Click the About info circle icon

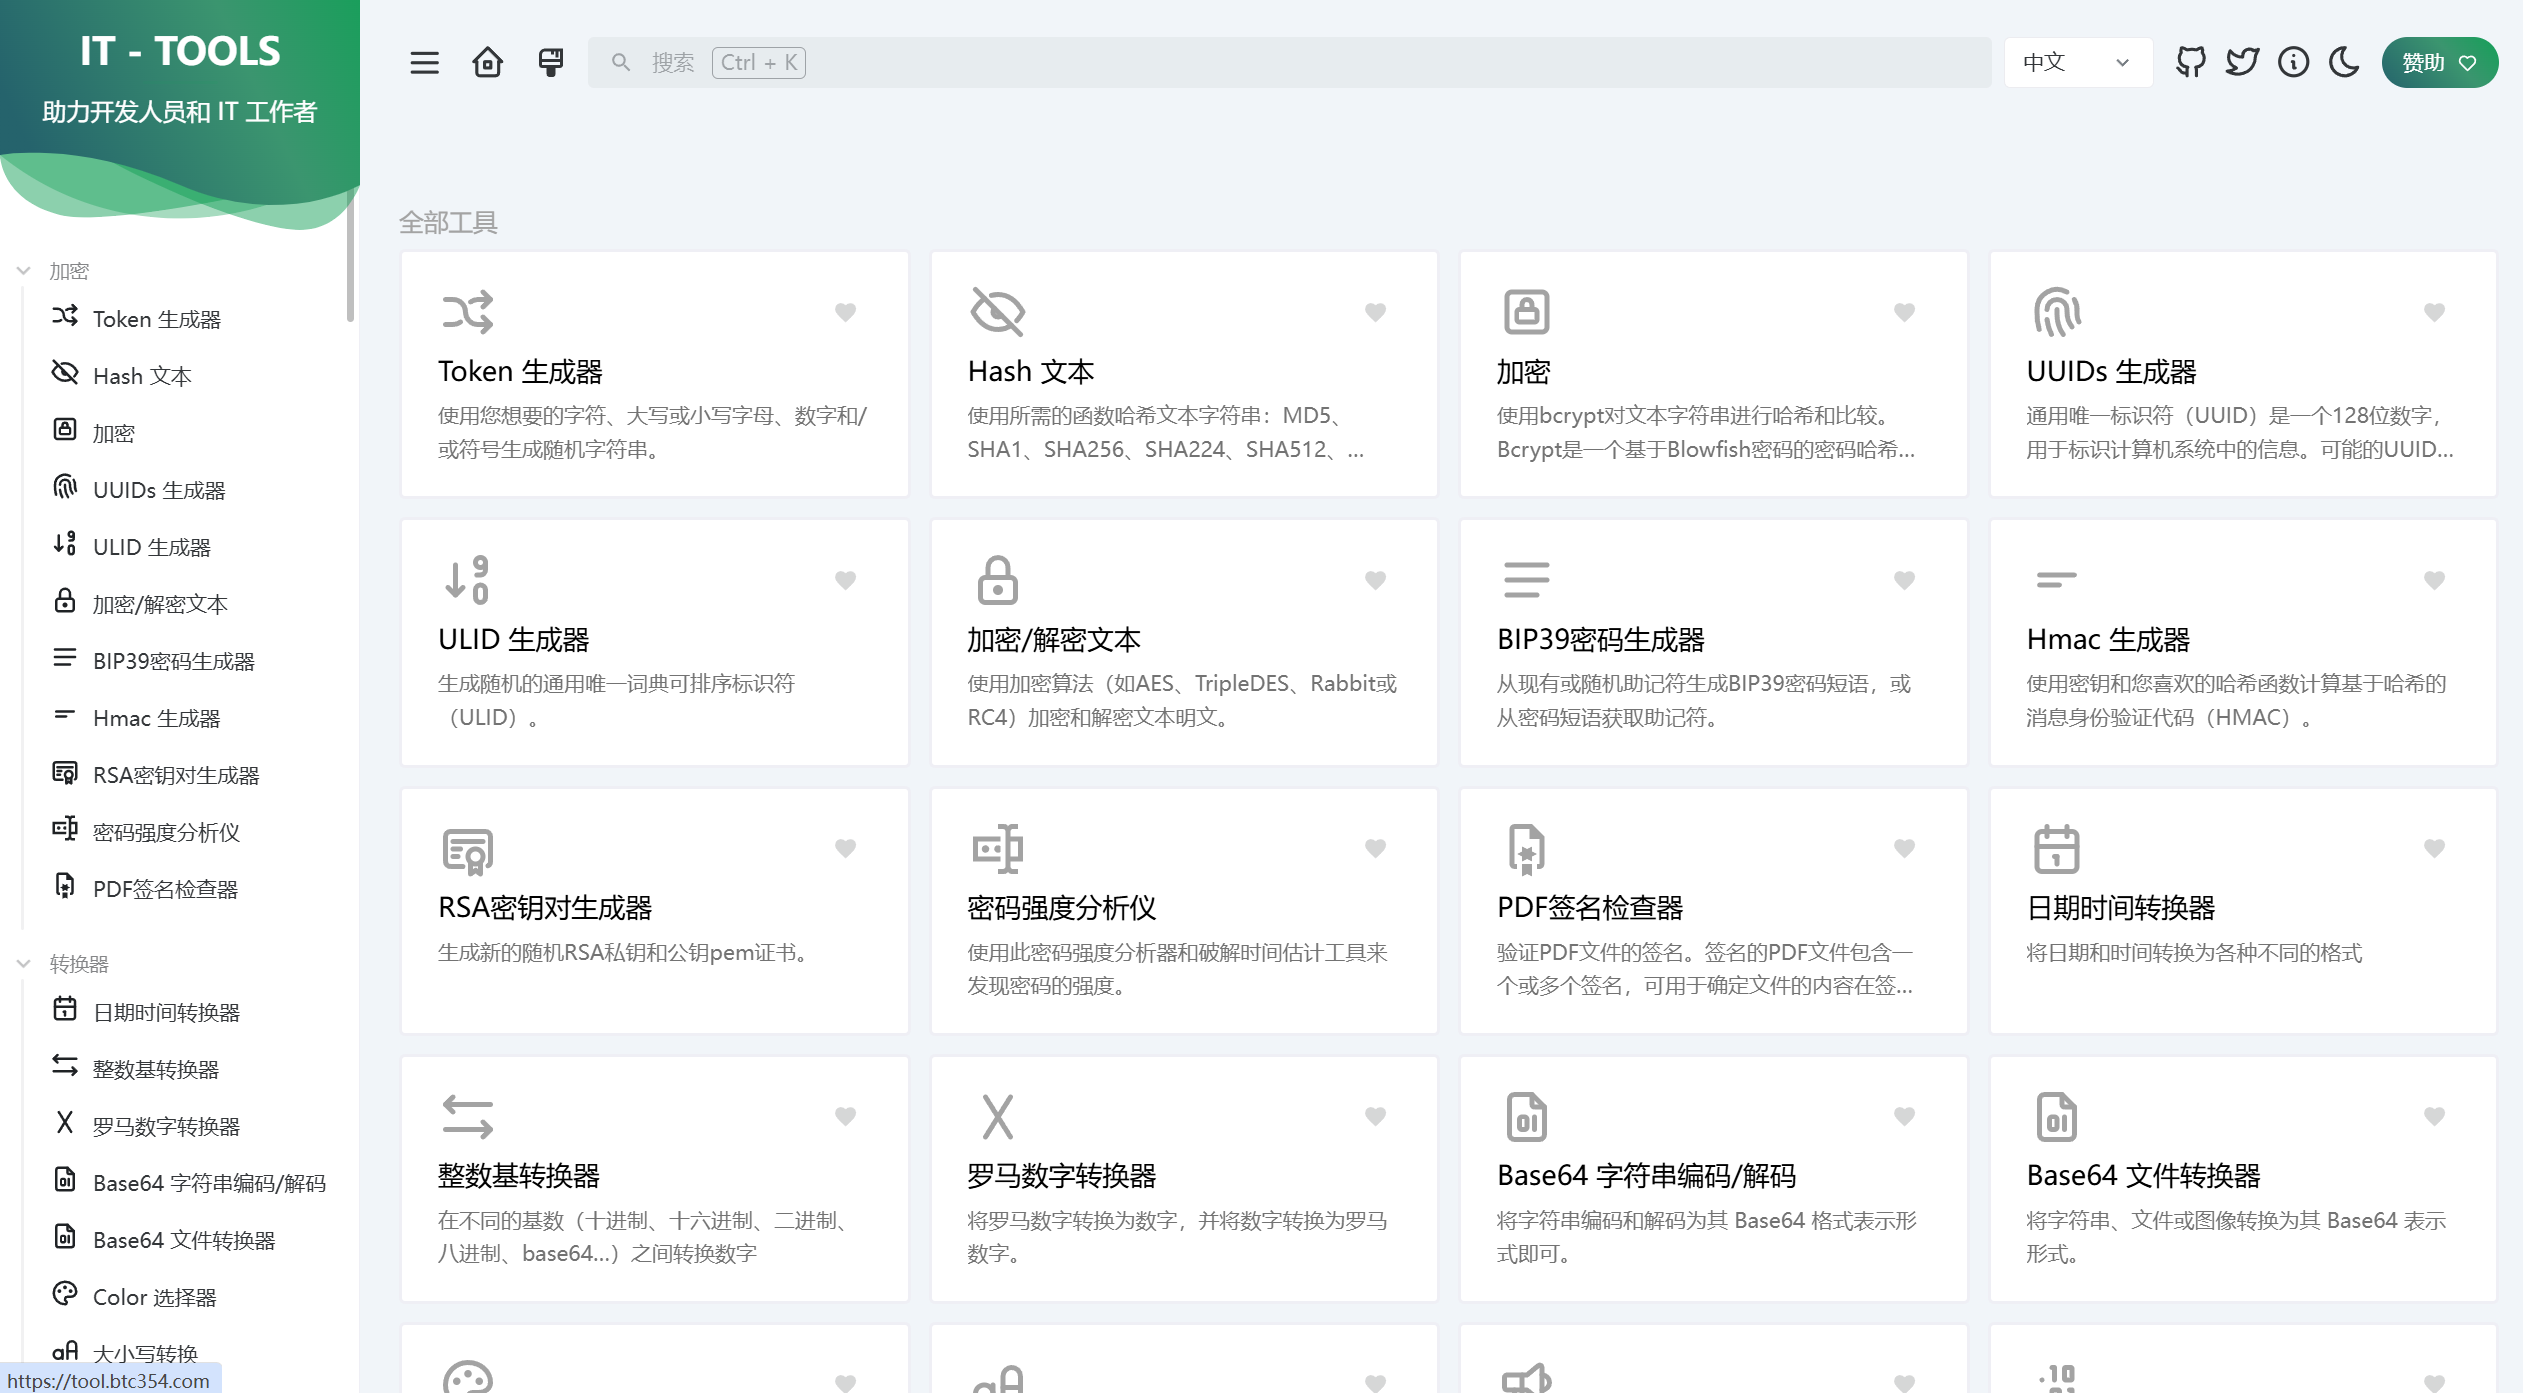pos(2293,63)
